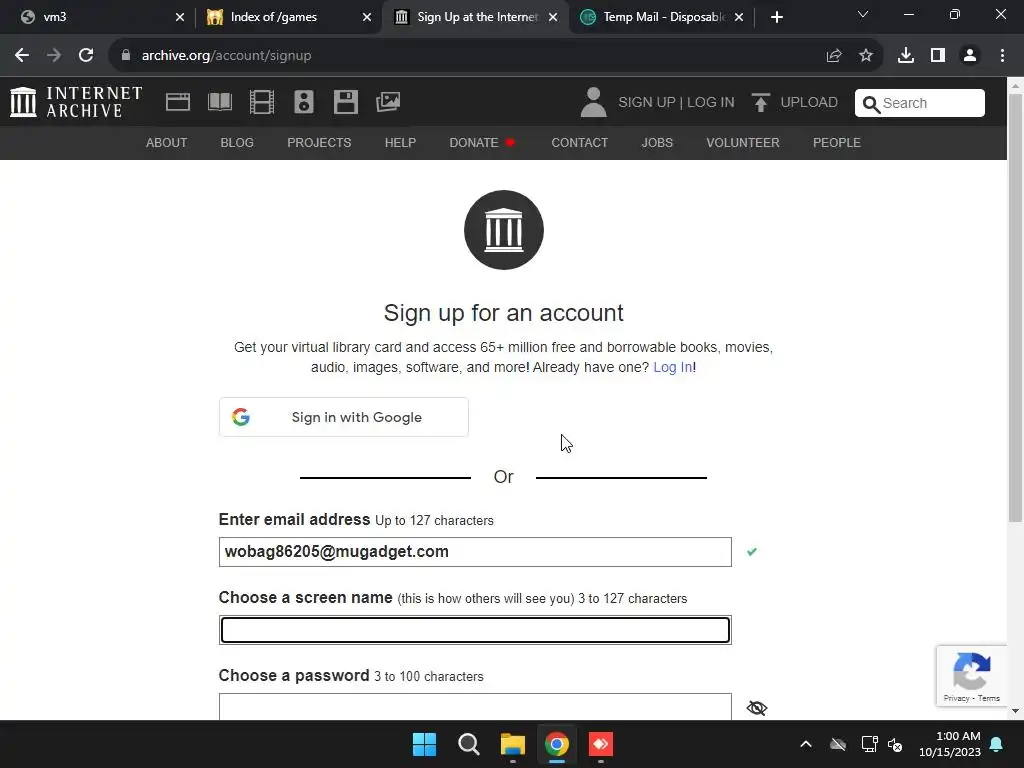The image size is (1024, 768).
Task: Open Chrome profile icon
Action: pyautogui.click(x=970, y=56)
